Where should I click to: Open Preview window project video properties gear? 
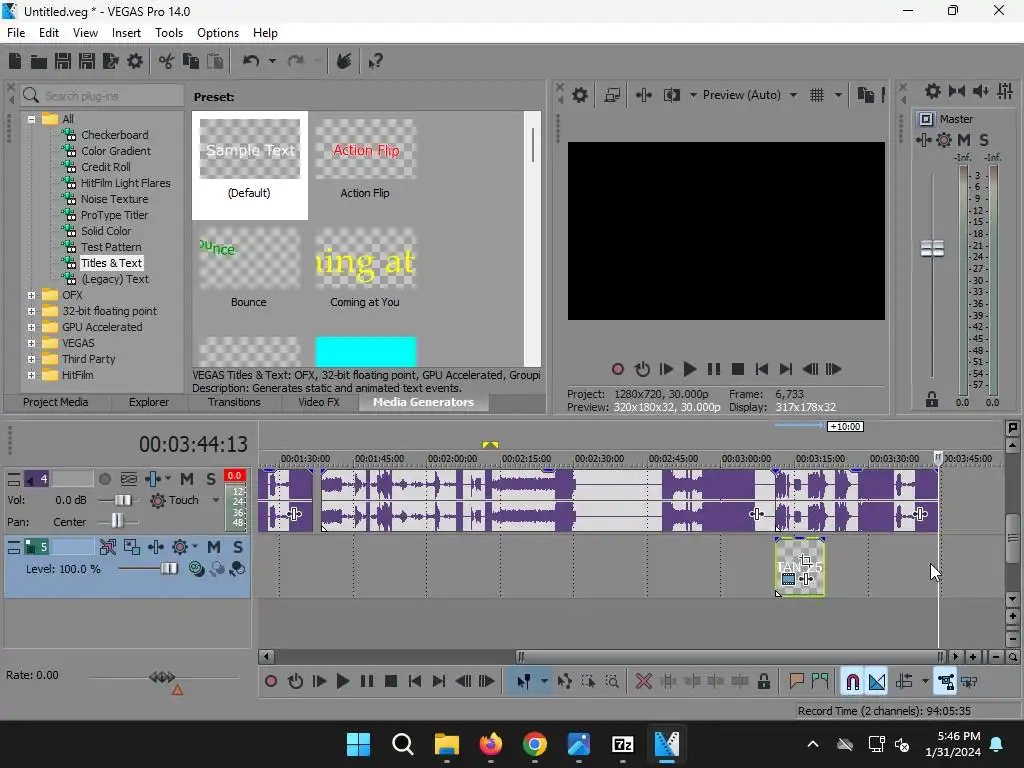pos(579,95)
